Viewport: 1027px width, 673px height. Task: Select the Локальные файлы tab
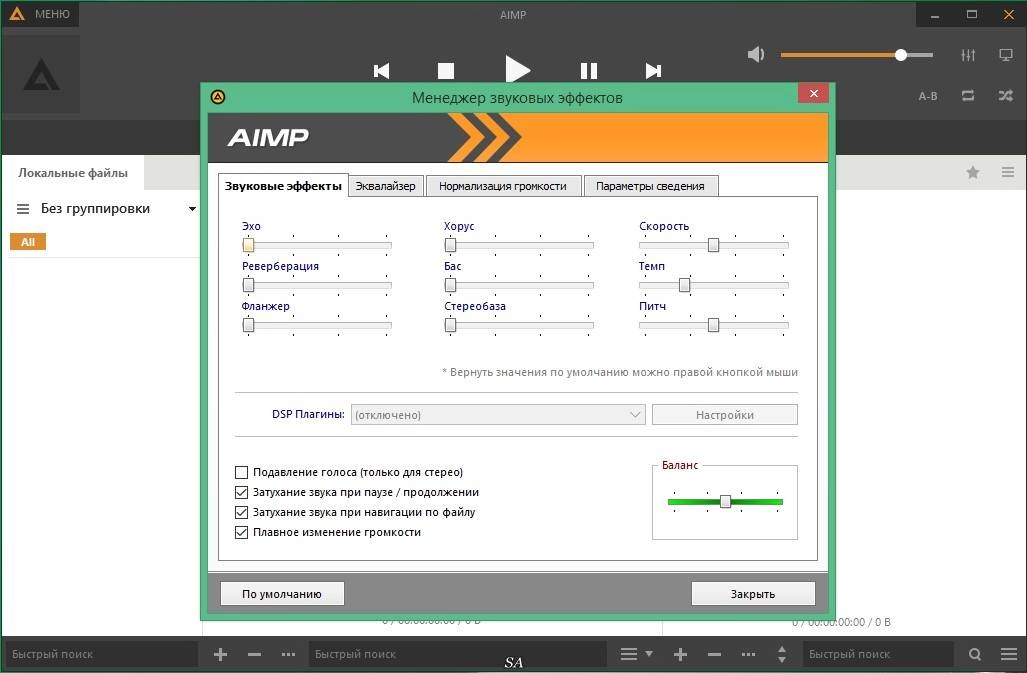click(x=73, y=173)
